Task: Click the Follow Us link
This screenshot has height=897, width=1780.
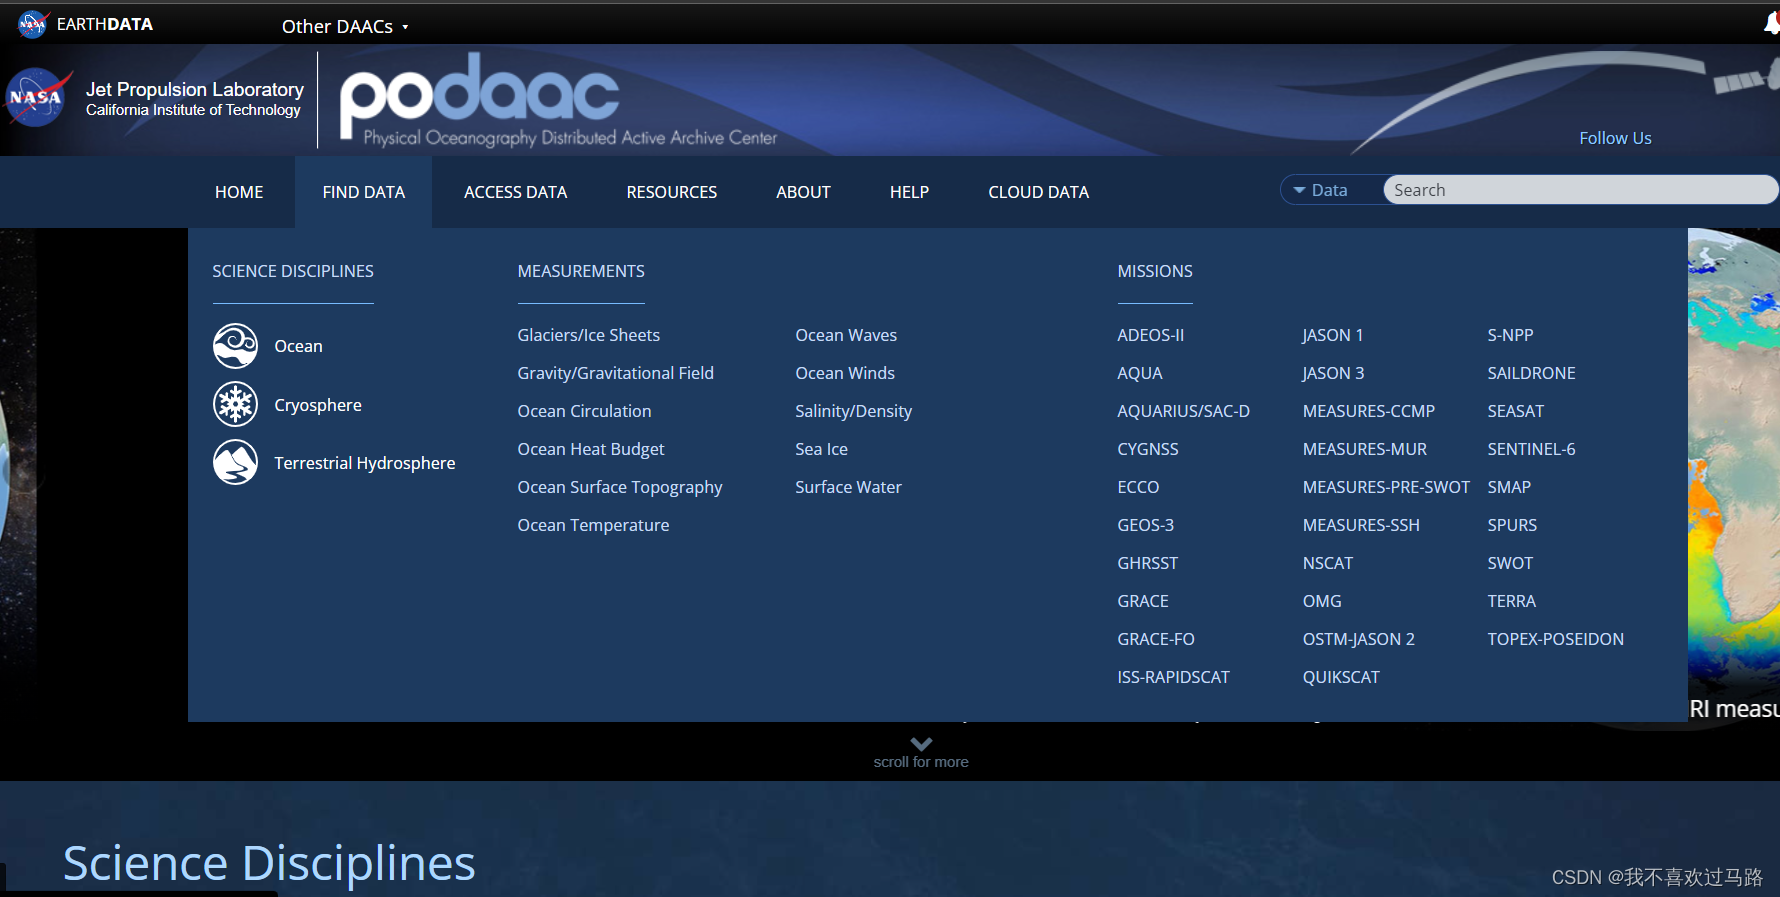Action: pyautogui.click(x=1615, y=138)
